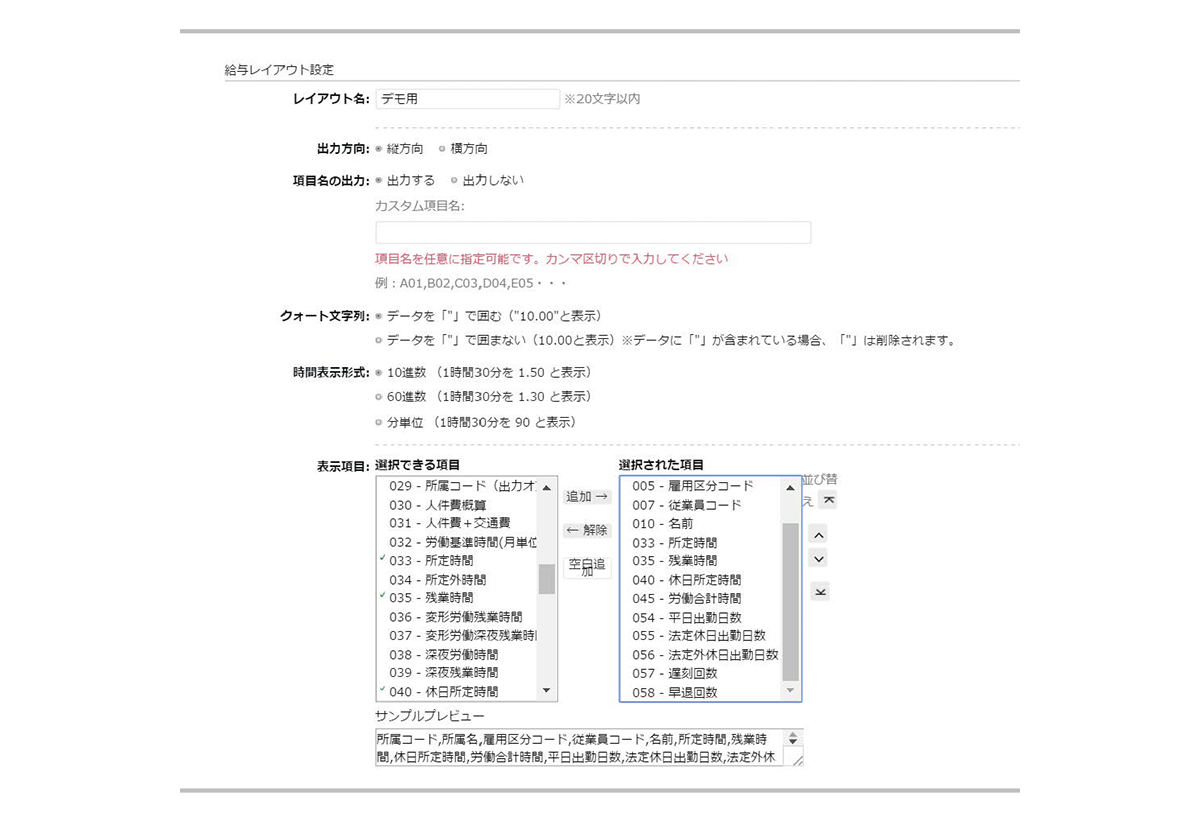Click the available items list scroll-up arrow

(x=546, y=488)
